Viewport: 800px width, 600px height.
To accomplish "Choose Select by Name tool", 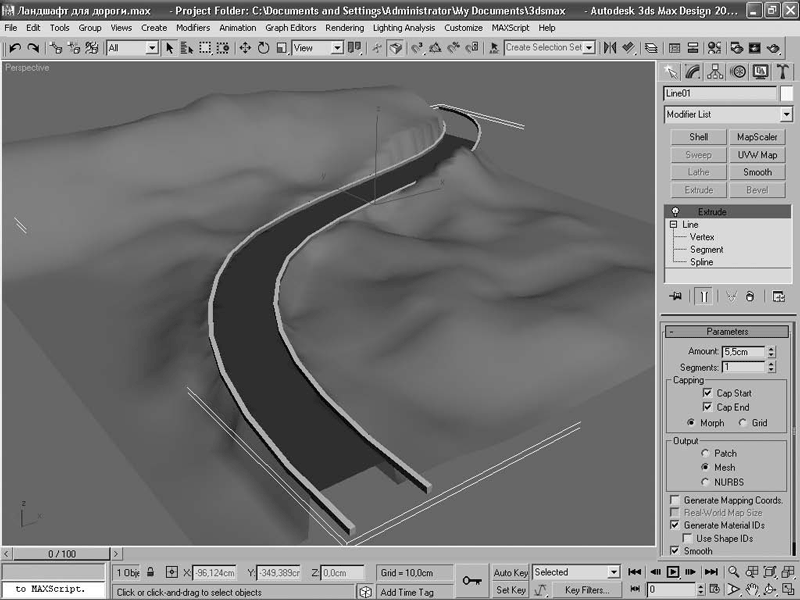I will [187, 48].
